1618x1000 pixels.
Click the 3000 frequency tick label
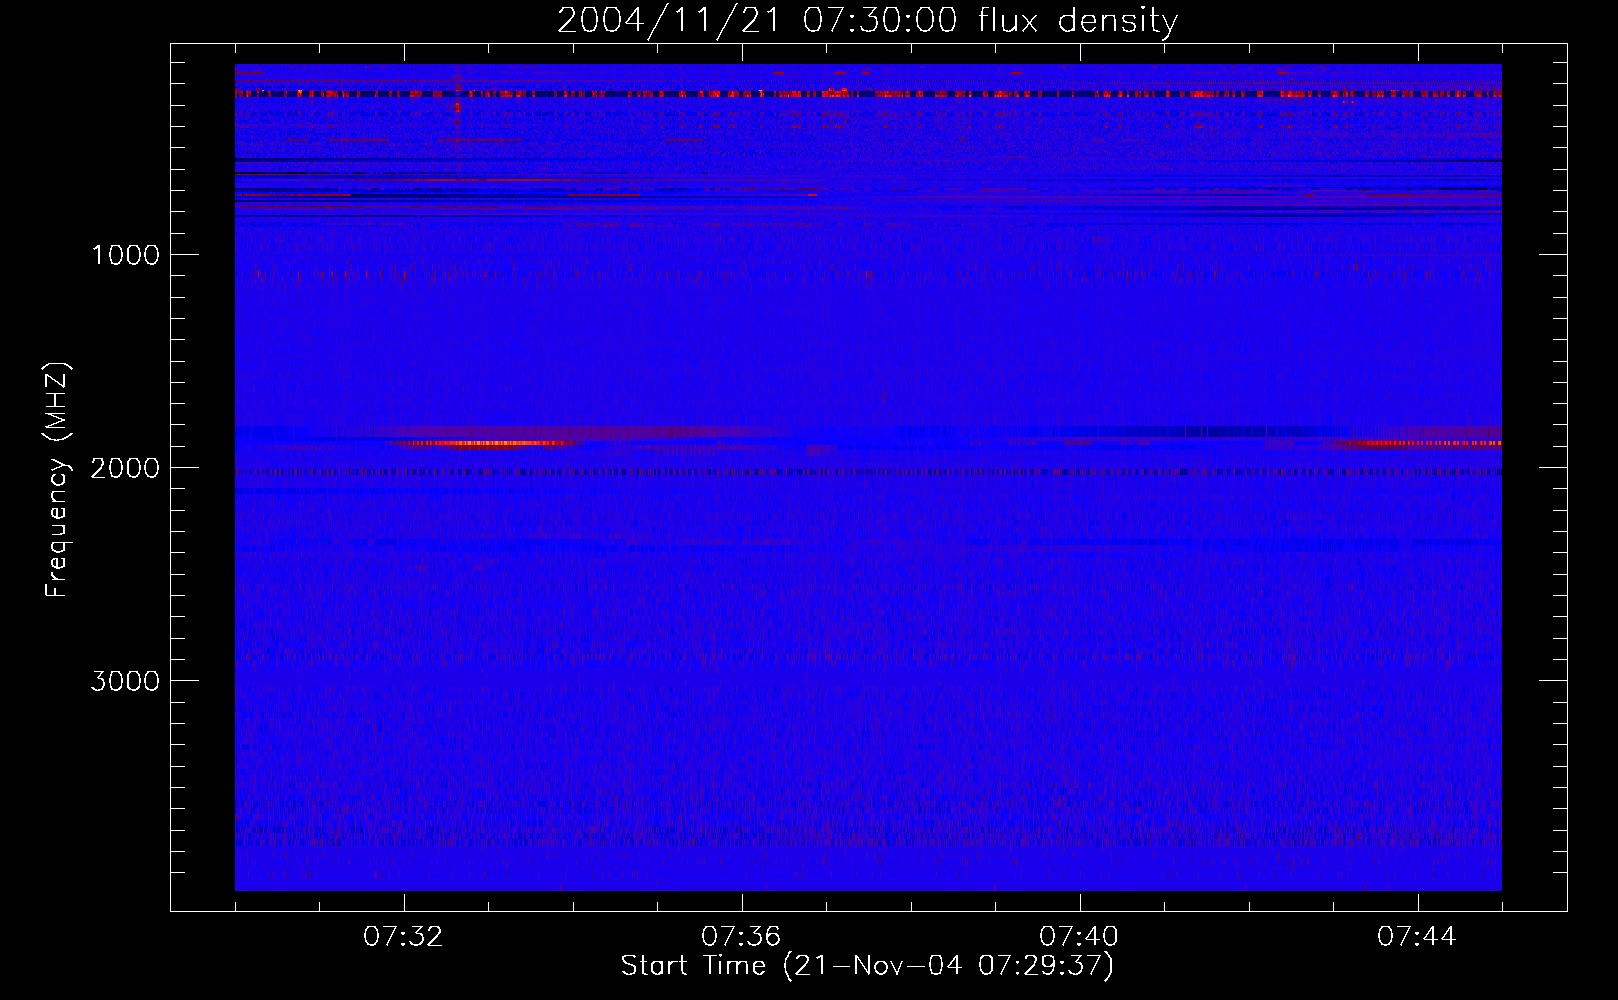click(125, 681)
